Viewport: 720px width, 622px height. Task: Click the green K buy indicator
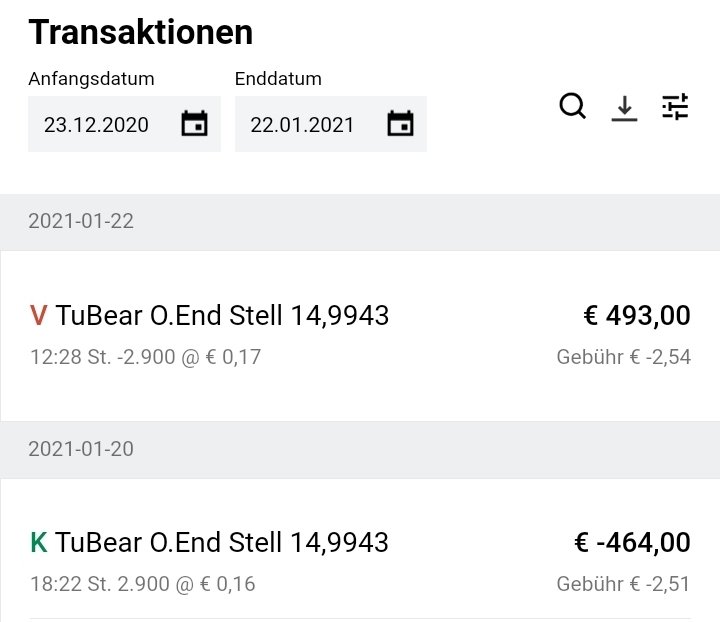click(x=39, y=543)
